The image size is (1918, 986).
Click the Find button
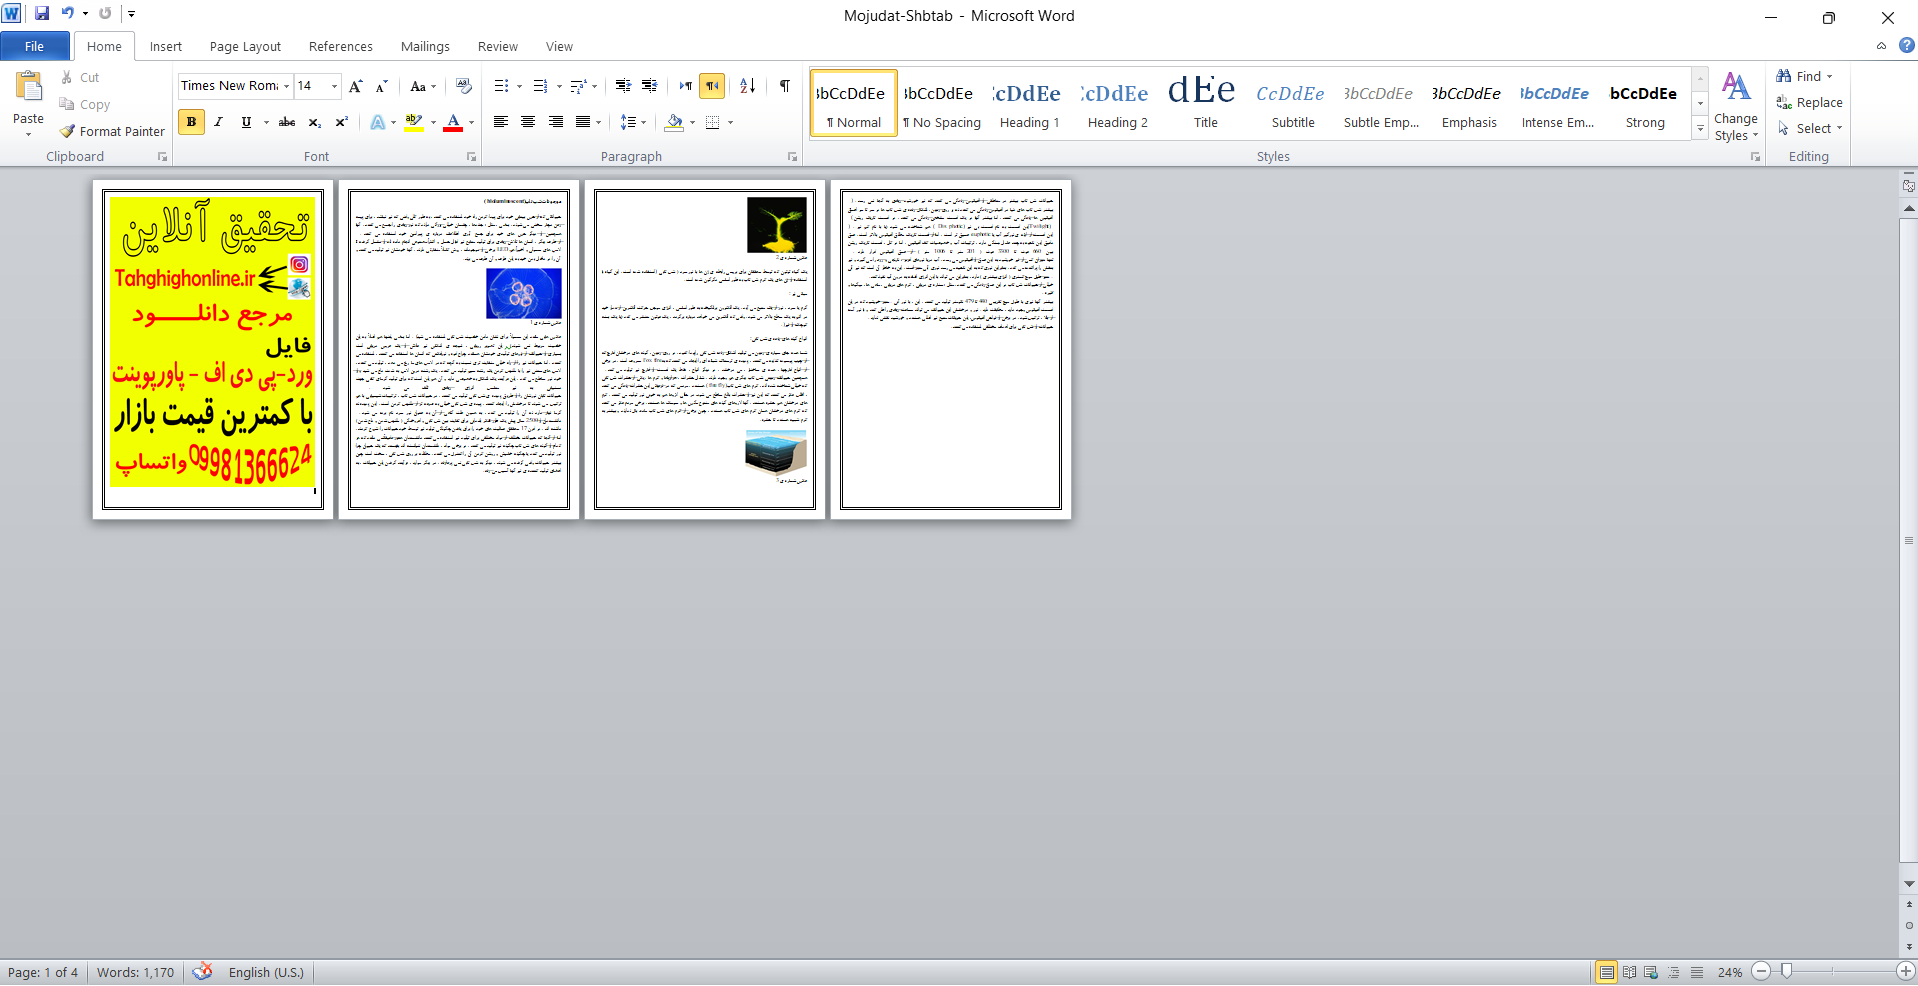[1804, 76]
